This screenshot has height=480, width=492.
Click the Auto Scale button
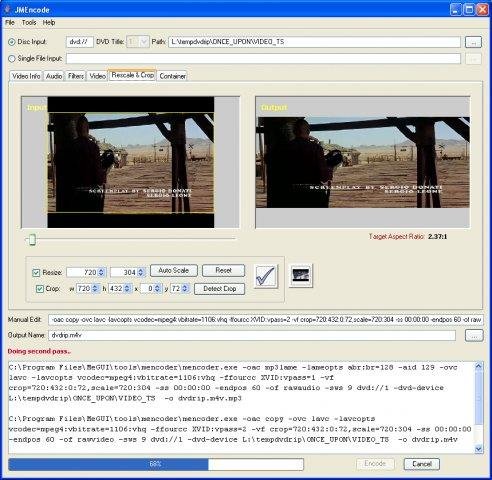pyautogui.click(x=174, y=270)
